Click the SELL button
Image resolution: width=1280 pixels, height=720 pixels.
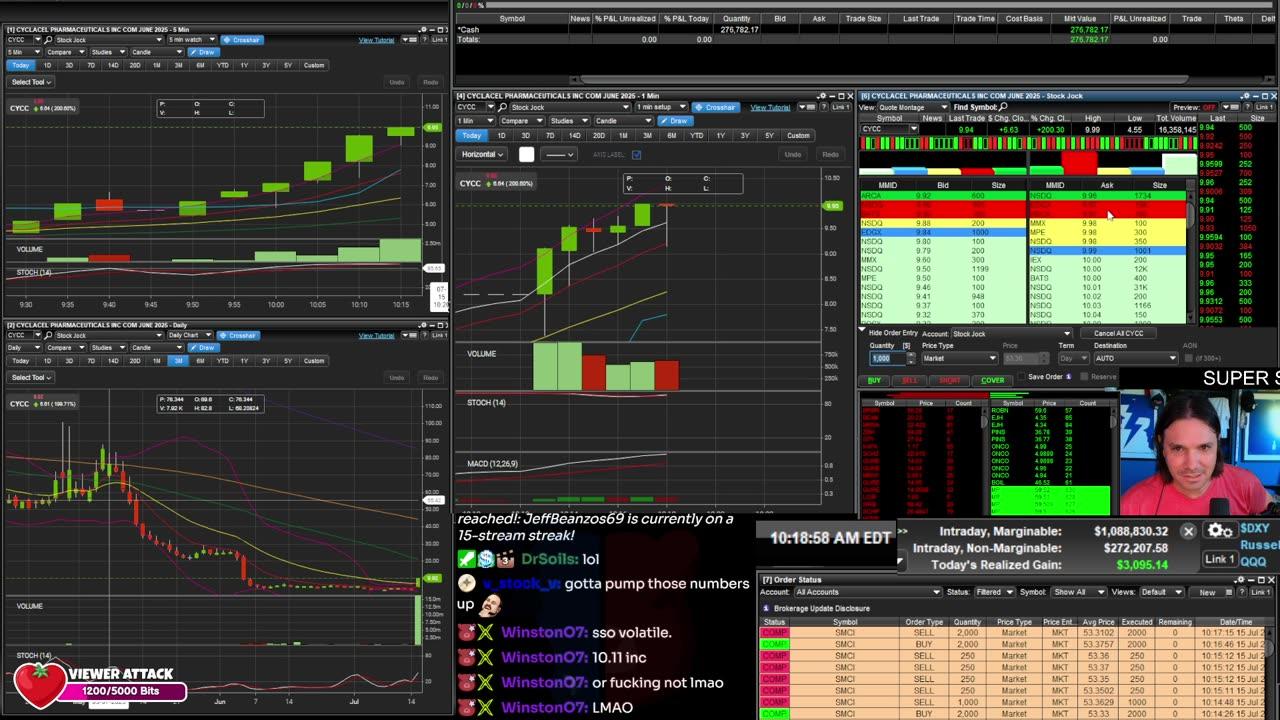pyautogui.click(x=909, y=380)
